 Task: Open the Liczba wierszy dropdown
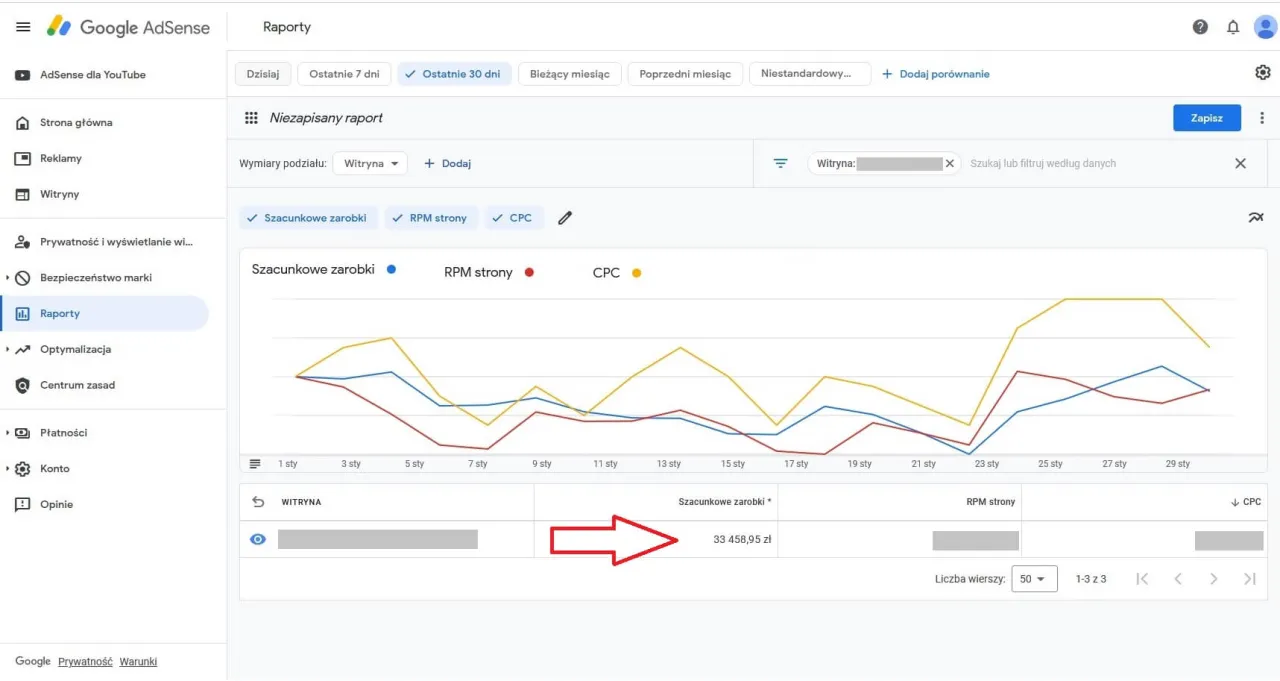point(1034,578)
